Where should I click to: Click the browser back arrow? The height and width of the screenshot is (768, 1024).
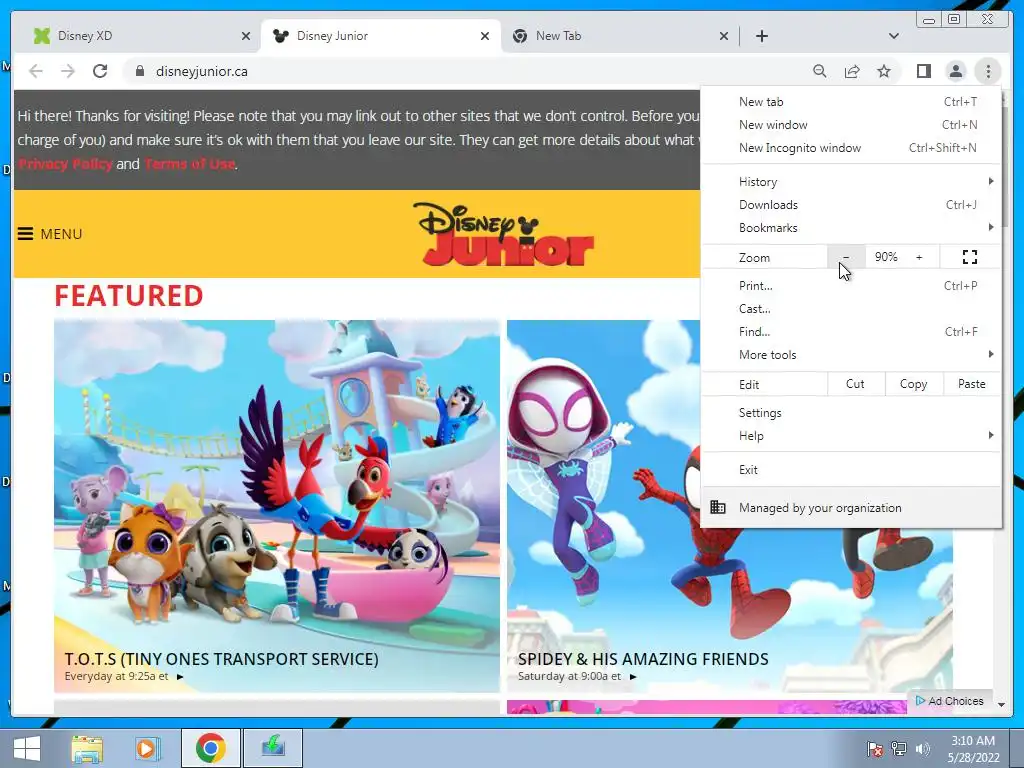coord(36,71)
